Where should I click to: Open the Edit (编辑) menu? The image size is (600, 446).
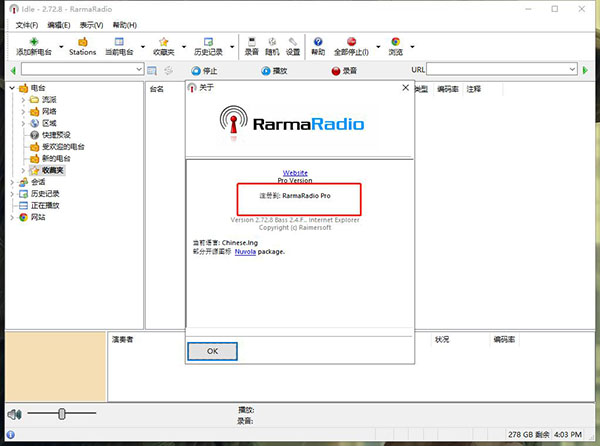tap(59, 25)
